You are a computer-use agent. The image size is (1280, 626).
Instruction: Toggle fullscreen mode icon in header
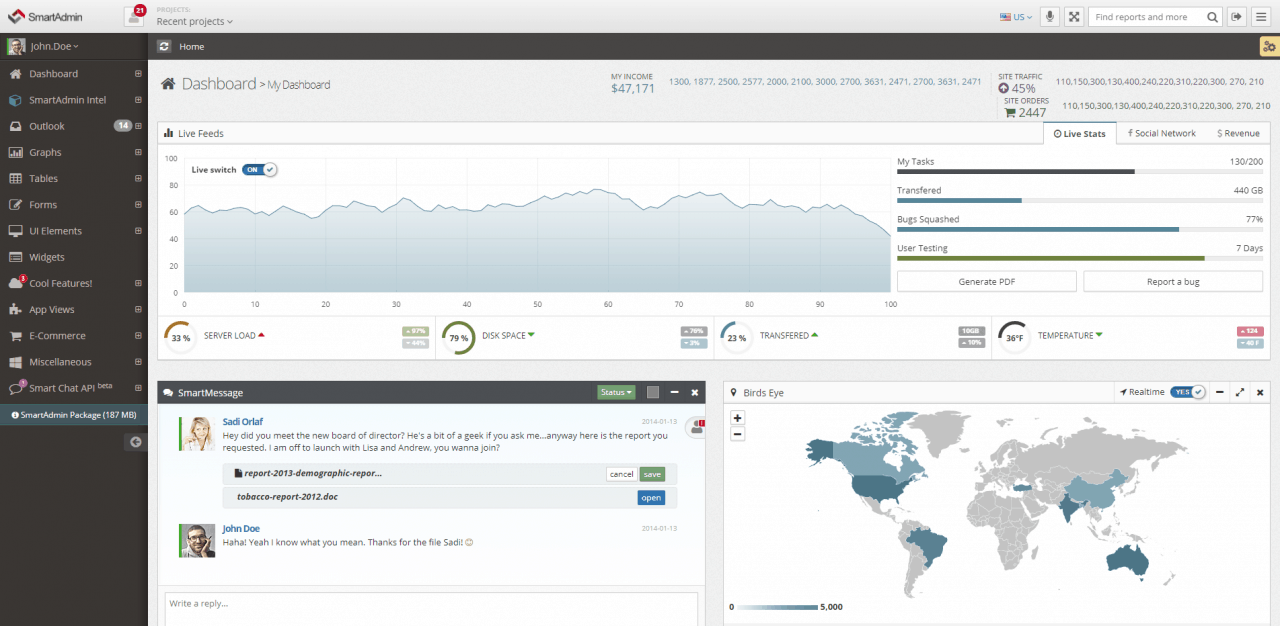click(1074, 16)
